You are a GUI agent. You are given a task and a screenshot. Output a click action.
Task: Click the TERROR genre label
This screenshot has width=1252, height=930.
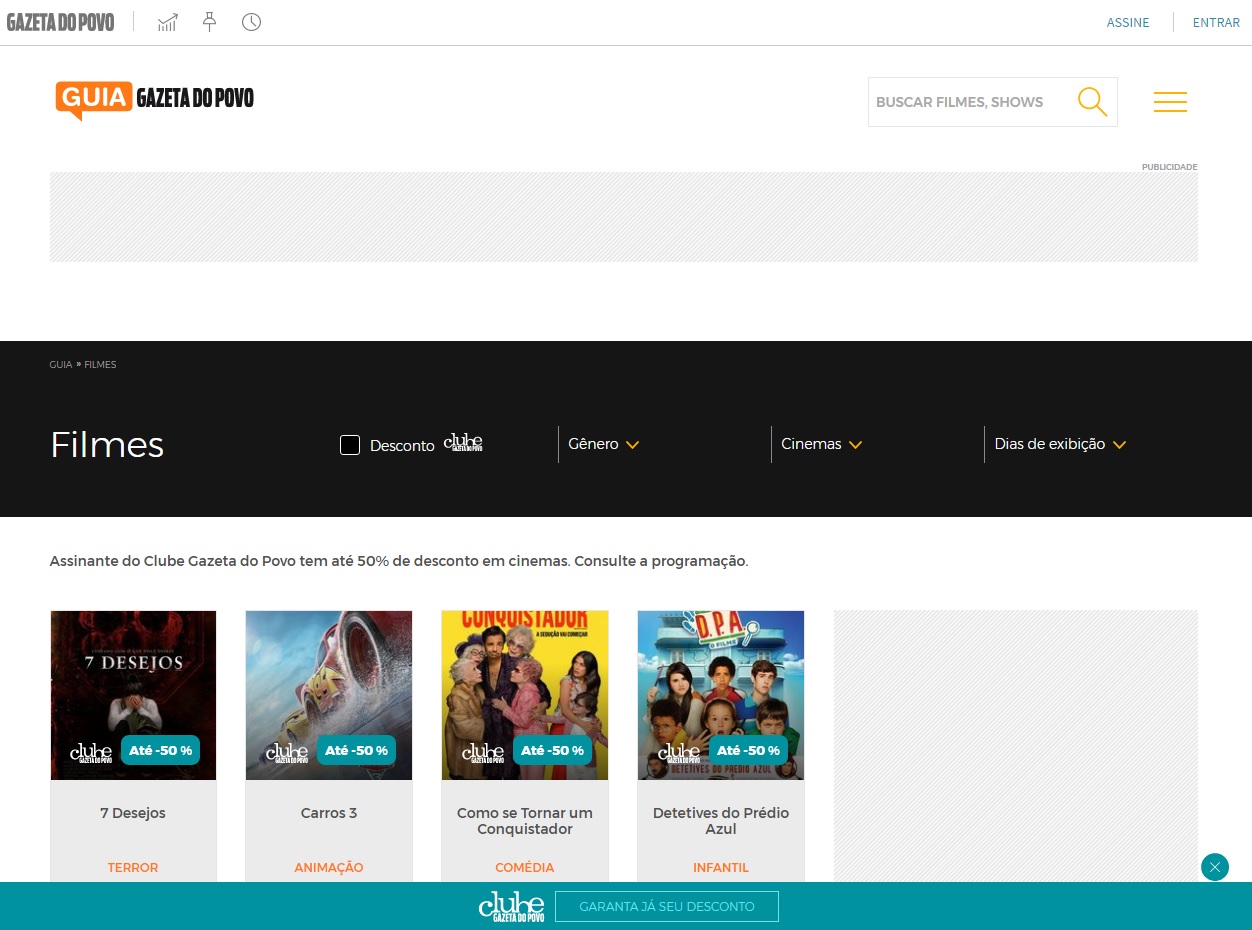coord(133,868)
